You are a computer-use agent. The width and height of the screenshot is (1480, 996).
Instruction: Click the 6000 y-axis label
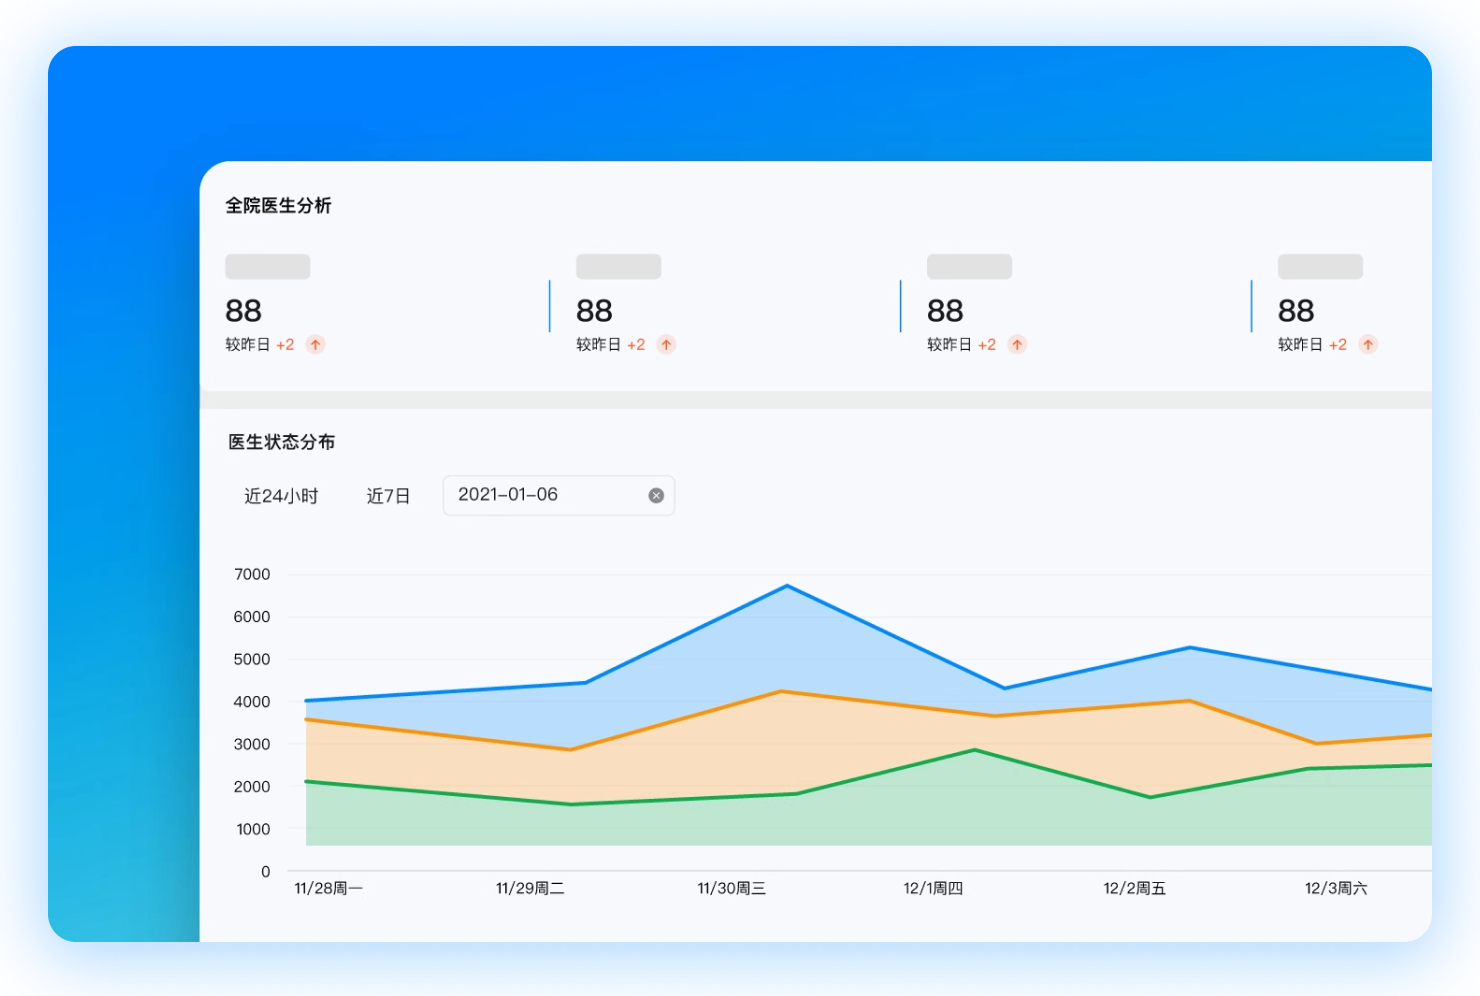(252, 617)
